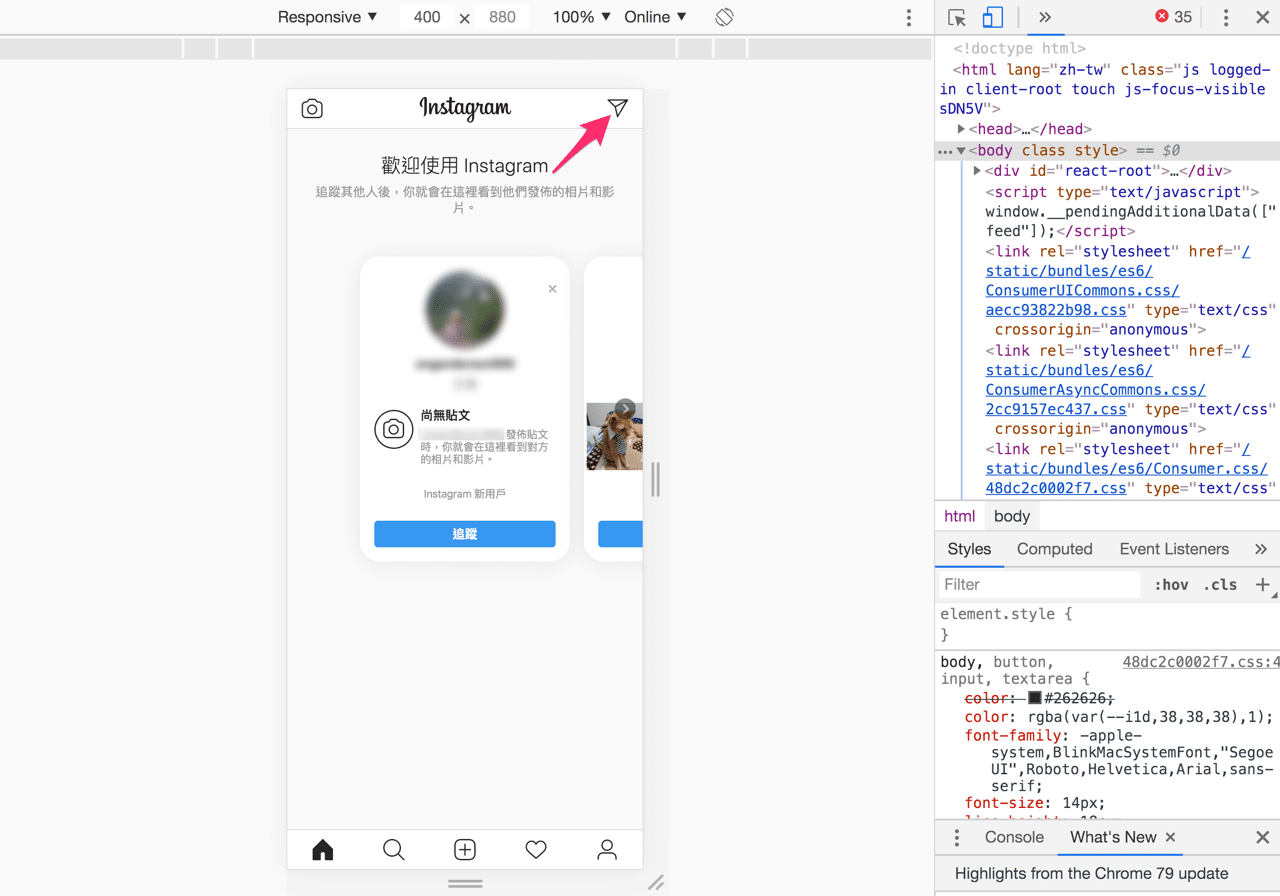The height and width of the screenshot is (896, 1280).
Task: Open device toolbar more options menu
Action: tap(908, 17)
